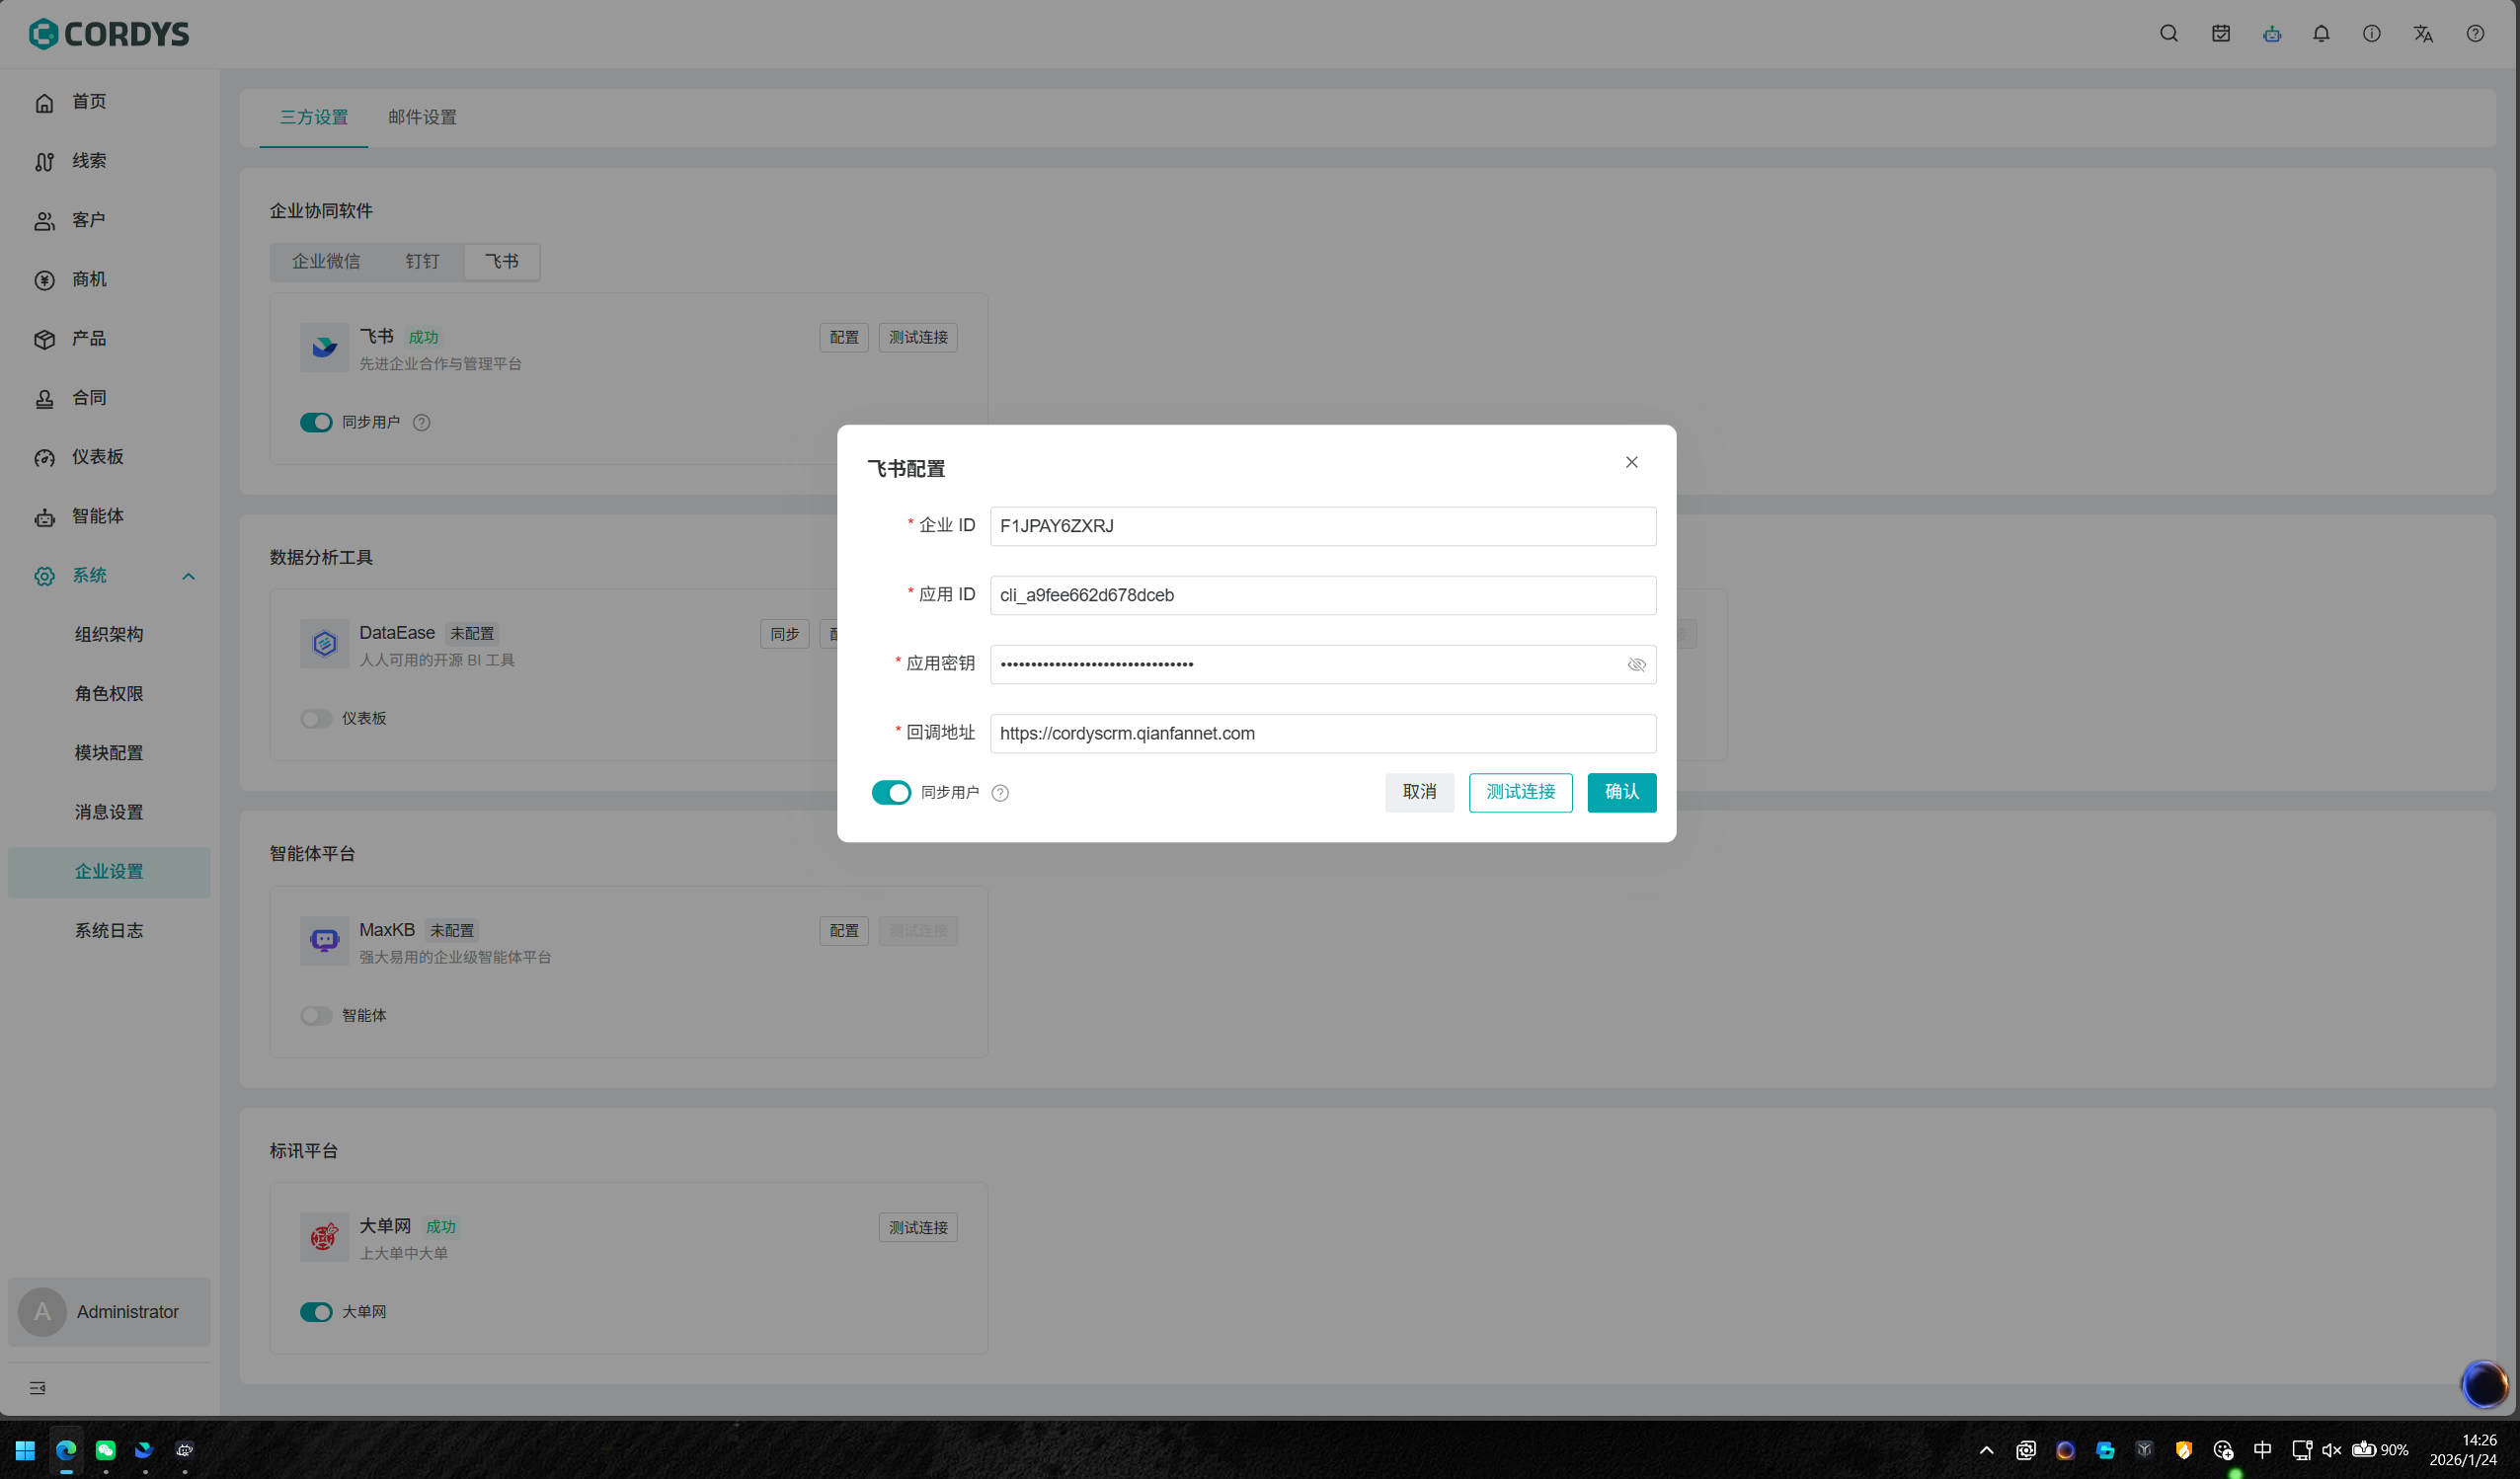Select the 钉钉 tab under 企业协同软件
The image size is (2520, 1479).
(422, 262)
